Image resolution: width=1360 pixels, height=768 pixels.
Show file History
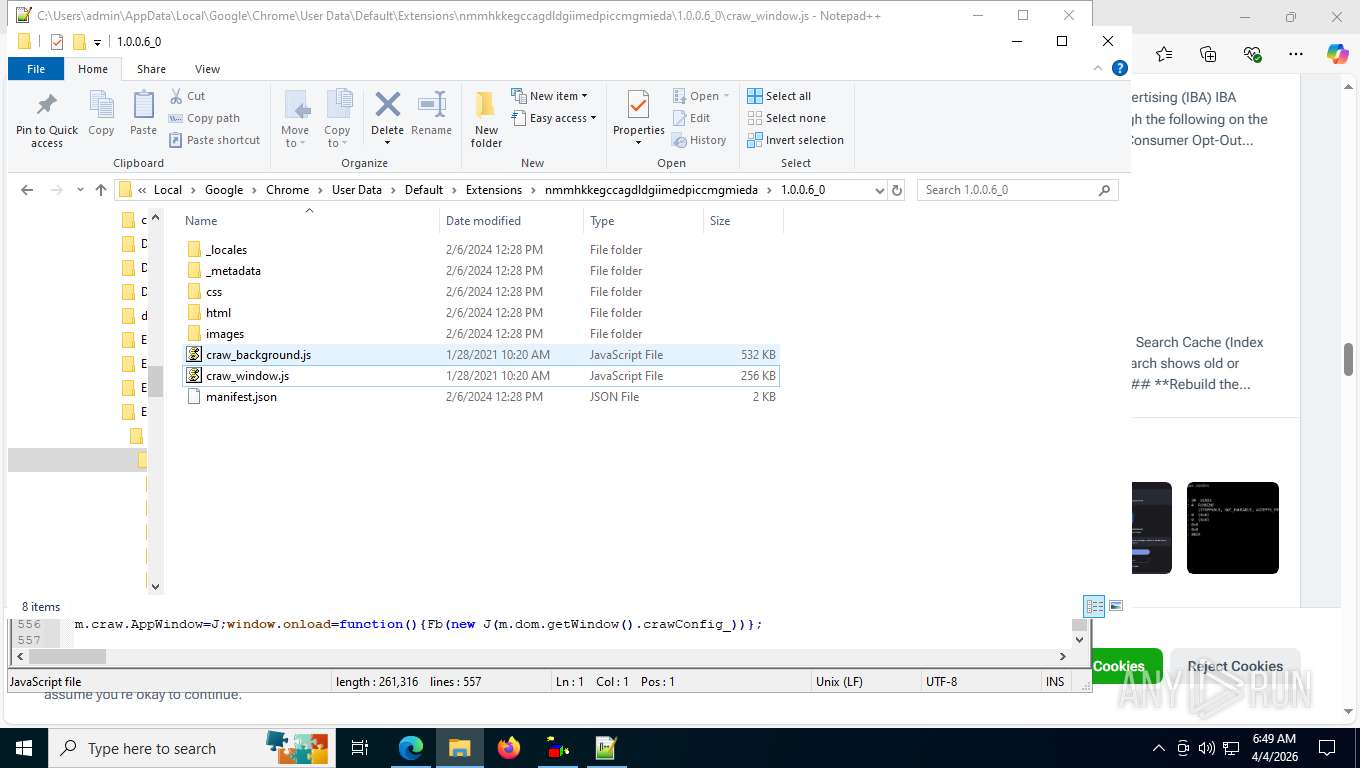[699, 140]
